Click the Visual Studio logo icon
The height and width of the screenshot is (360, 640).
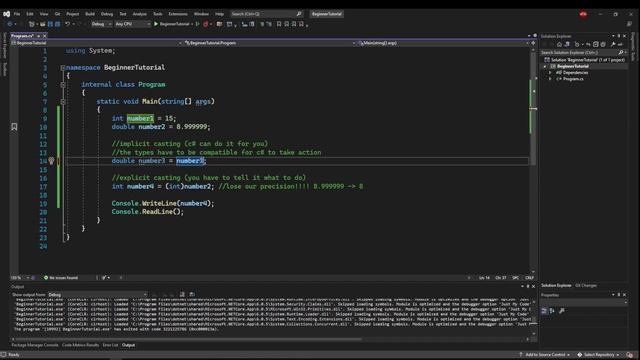pyautogui.click(x=7, y=14)
